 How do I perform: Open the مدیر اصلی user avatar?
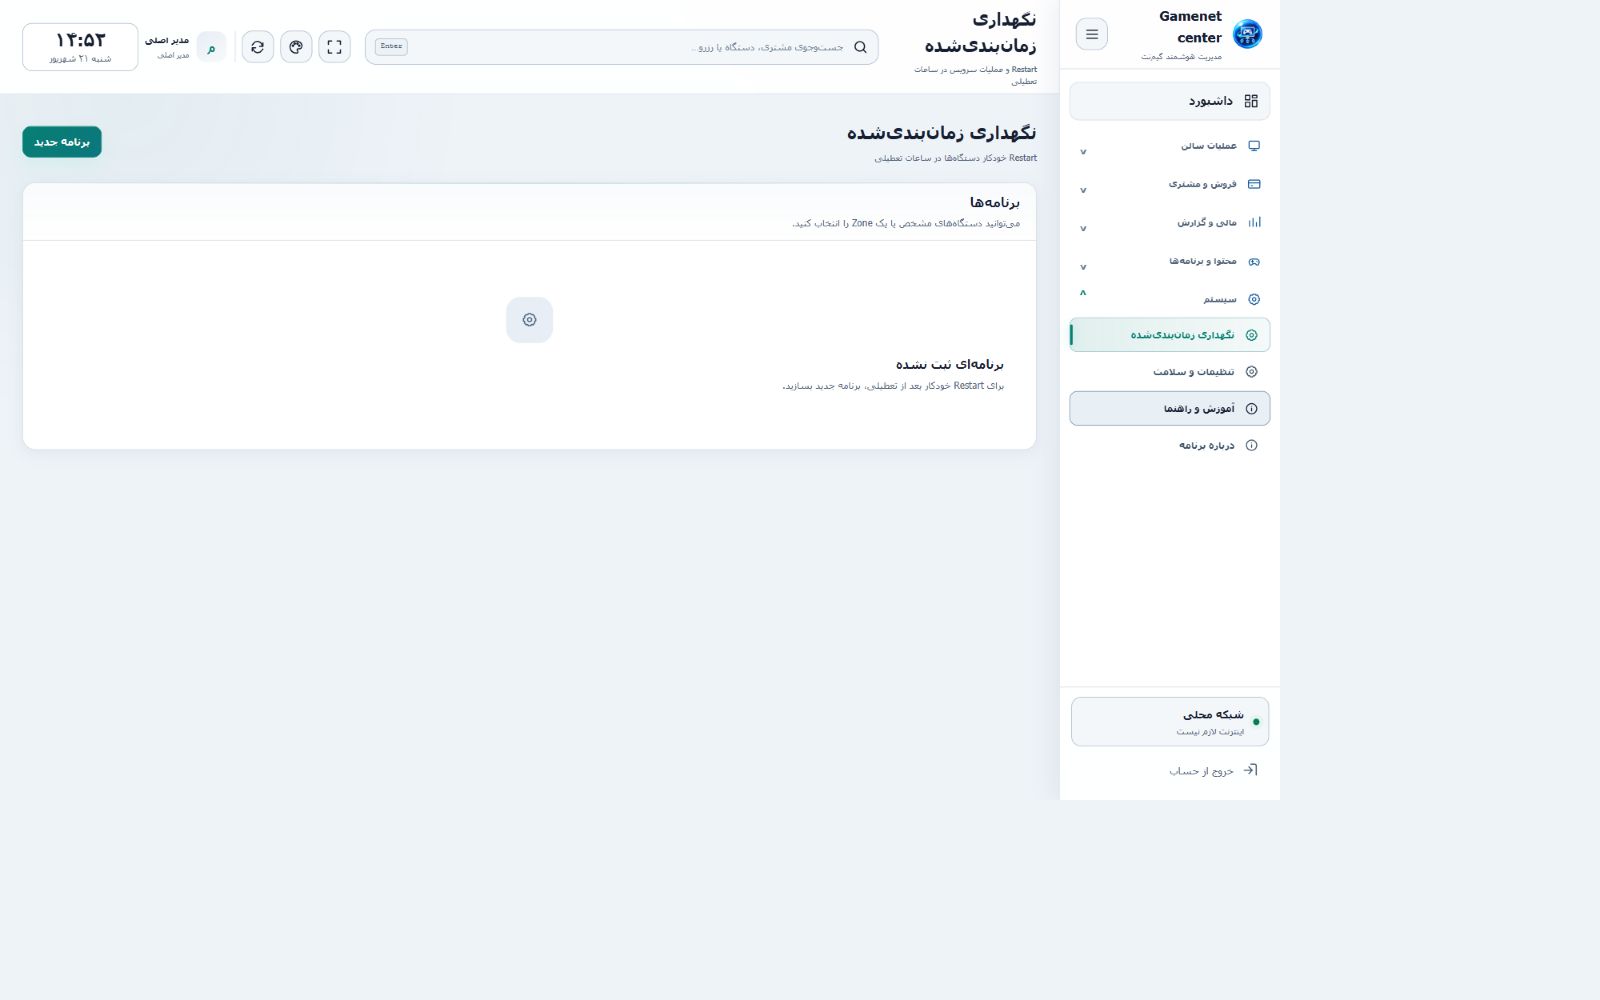pos(211,47)
